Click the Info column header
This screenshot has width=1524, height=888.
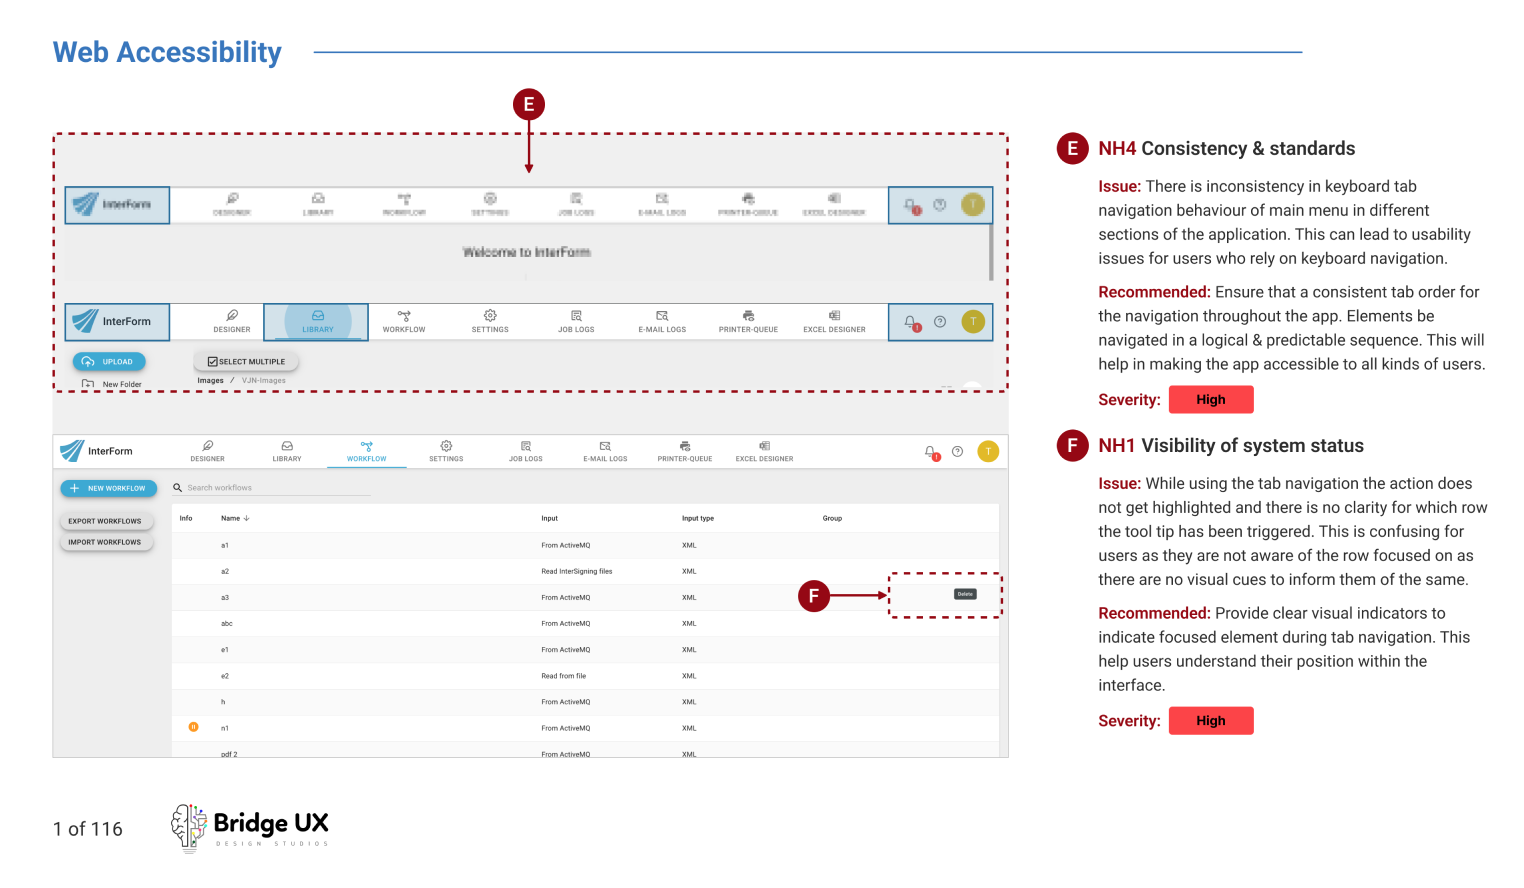[186, 518]
